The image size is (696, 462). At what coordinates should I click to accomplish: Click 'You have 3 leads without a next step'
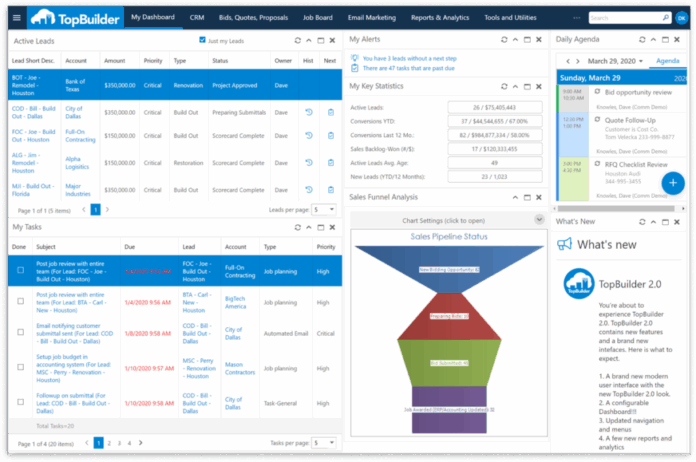click(409, 59)
